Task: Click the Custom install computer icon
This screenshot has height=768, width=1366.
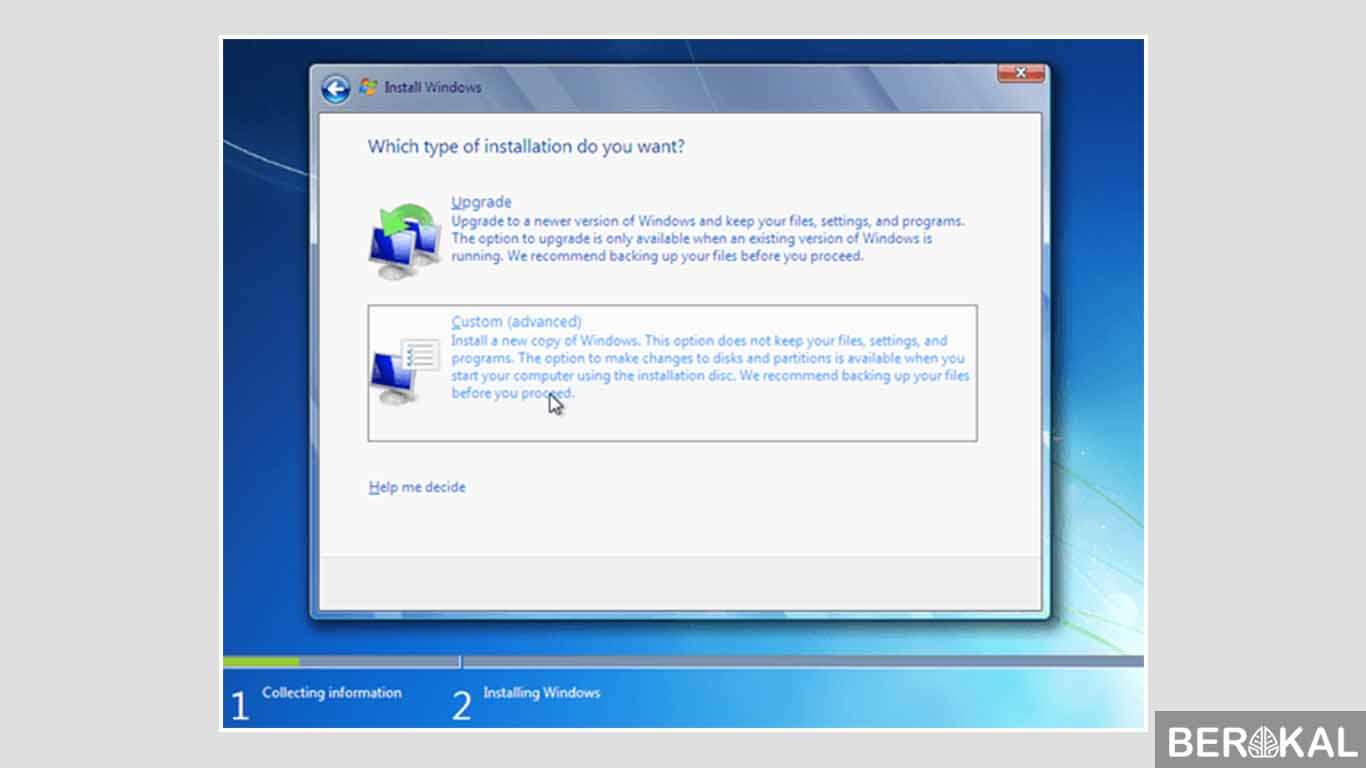Action: pos(405,371)
